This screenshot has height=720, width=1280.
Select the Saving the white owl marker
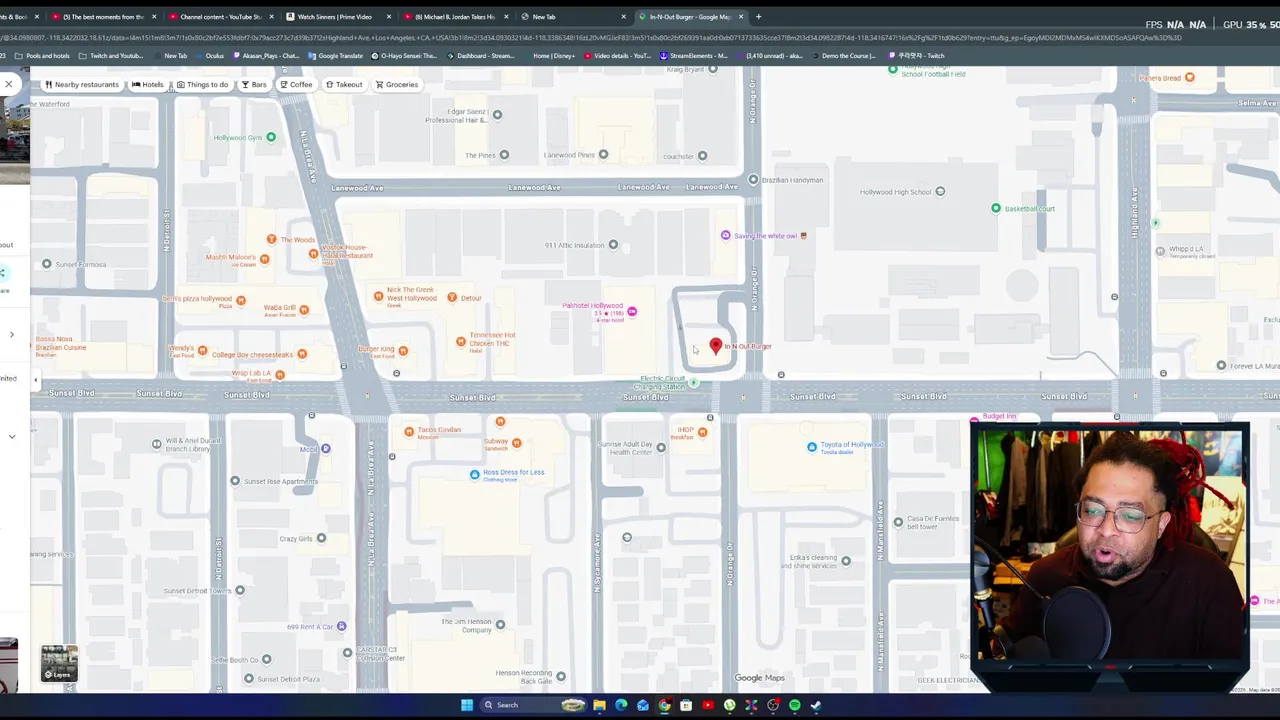tap(726, 235)
